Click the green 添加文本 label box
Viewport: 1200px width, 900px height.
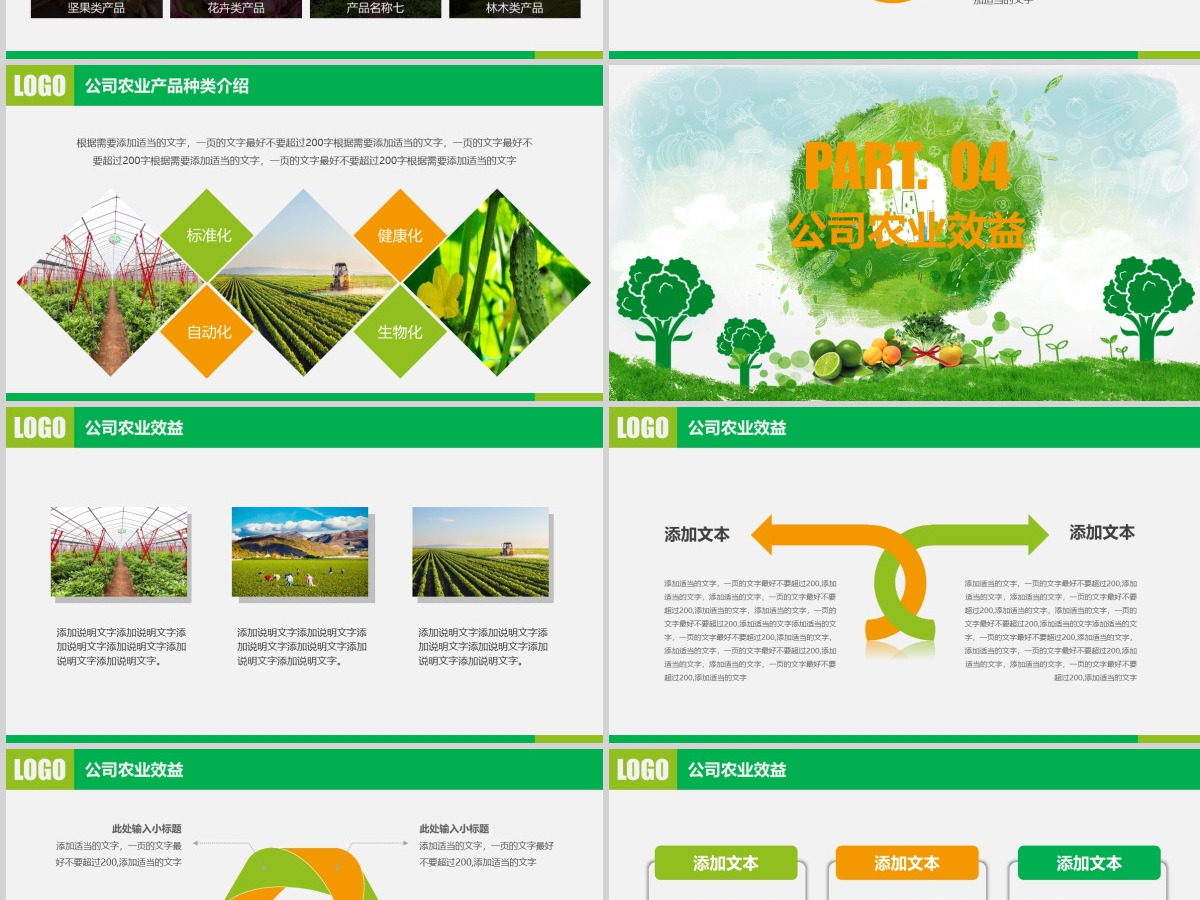[726, 863]
